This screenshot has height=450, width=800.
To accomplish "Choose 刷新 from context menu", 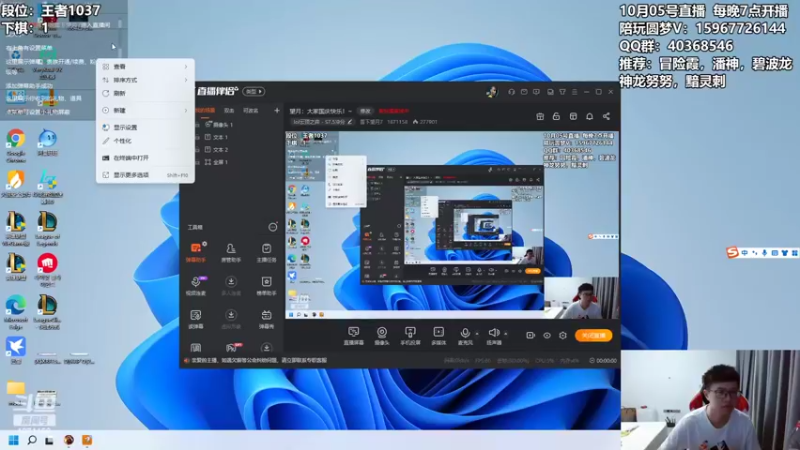I will point(145,93).
